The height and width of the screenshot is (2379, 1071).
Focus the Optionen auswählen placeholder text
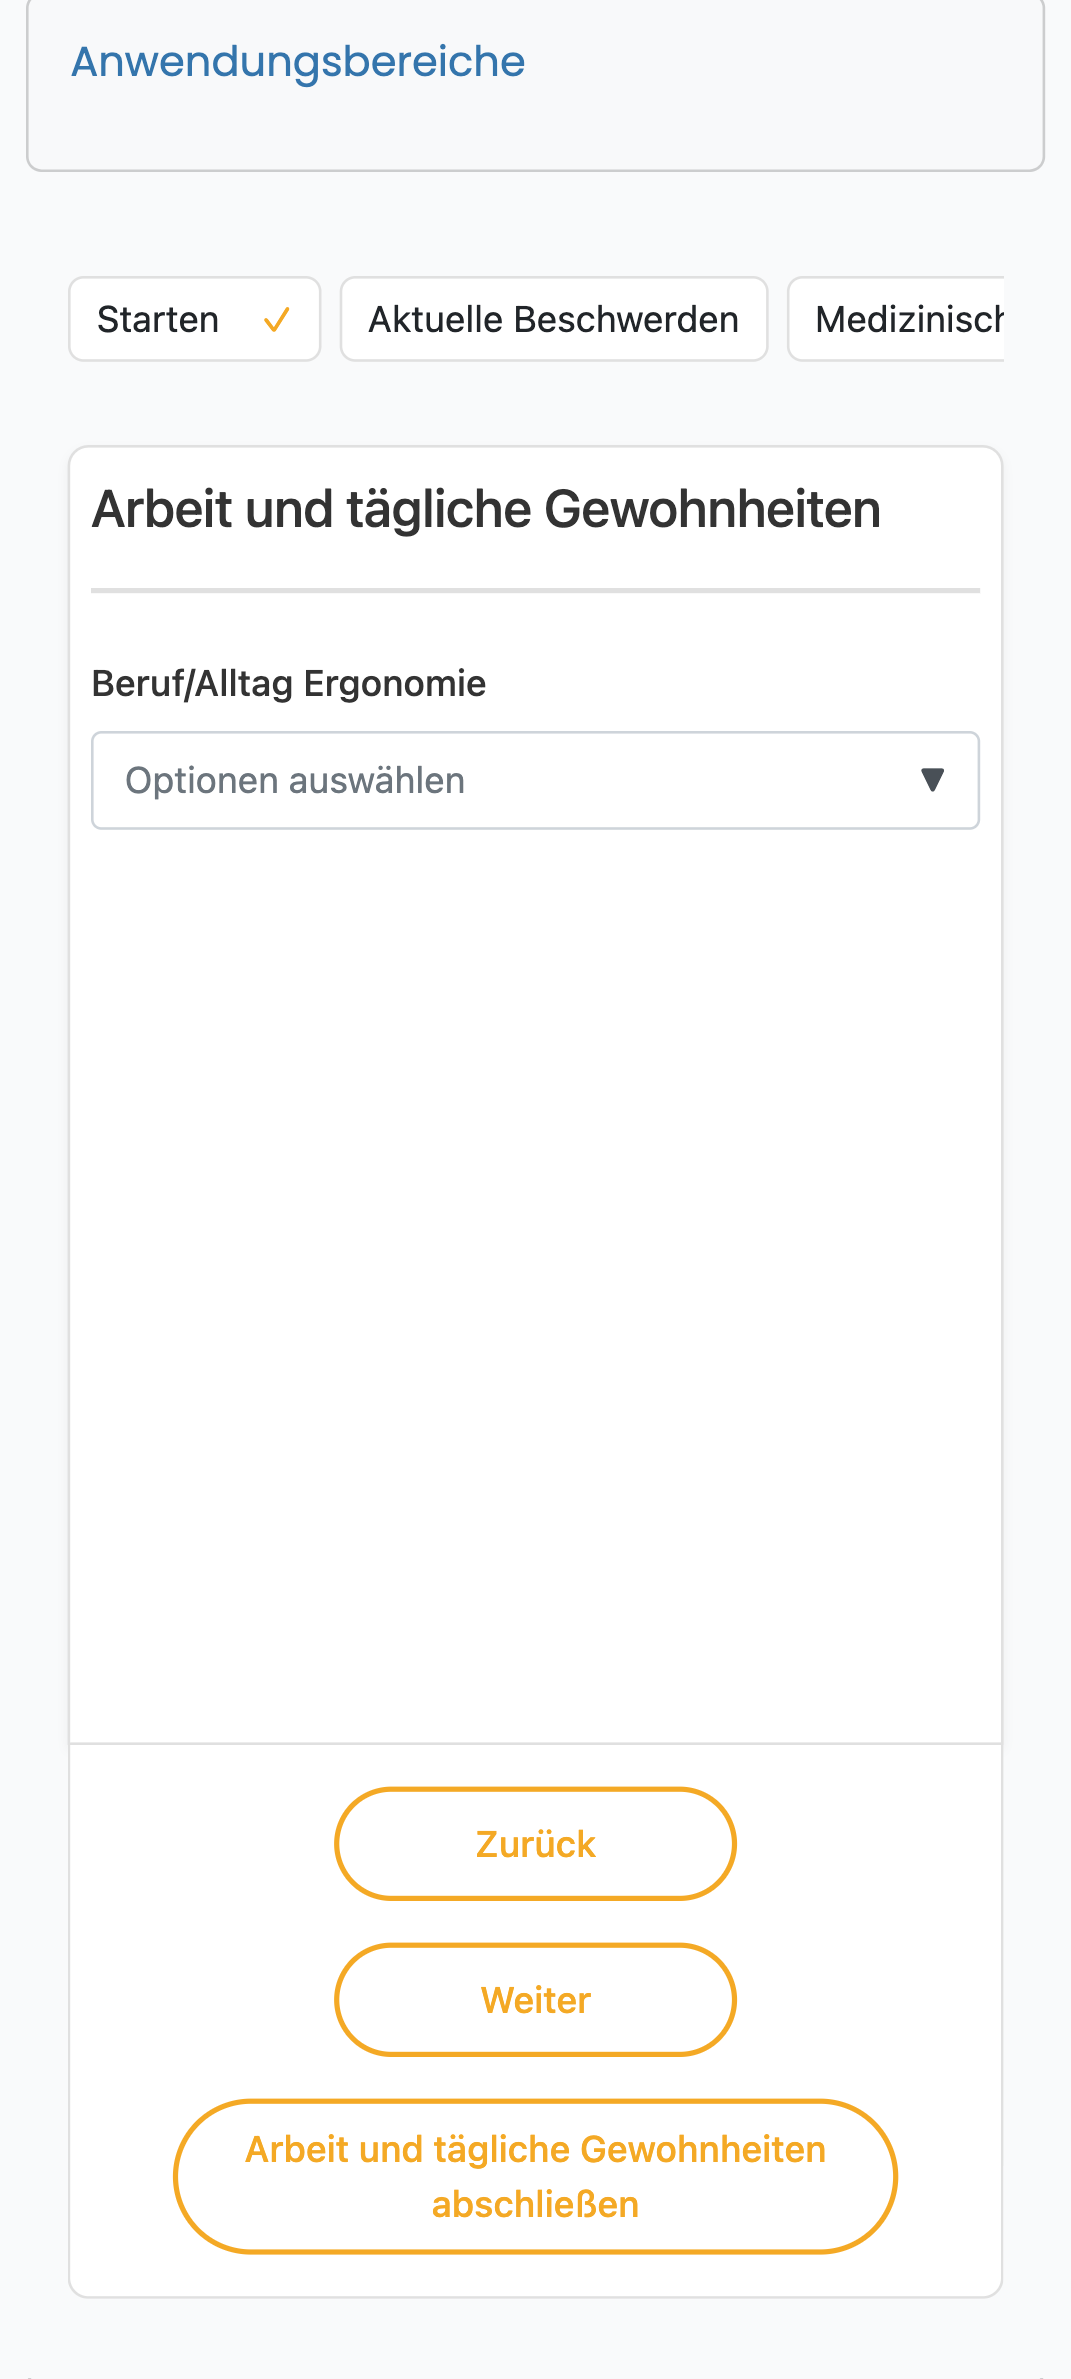tap(295, 781)
